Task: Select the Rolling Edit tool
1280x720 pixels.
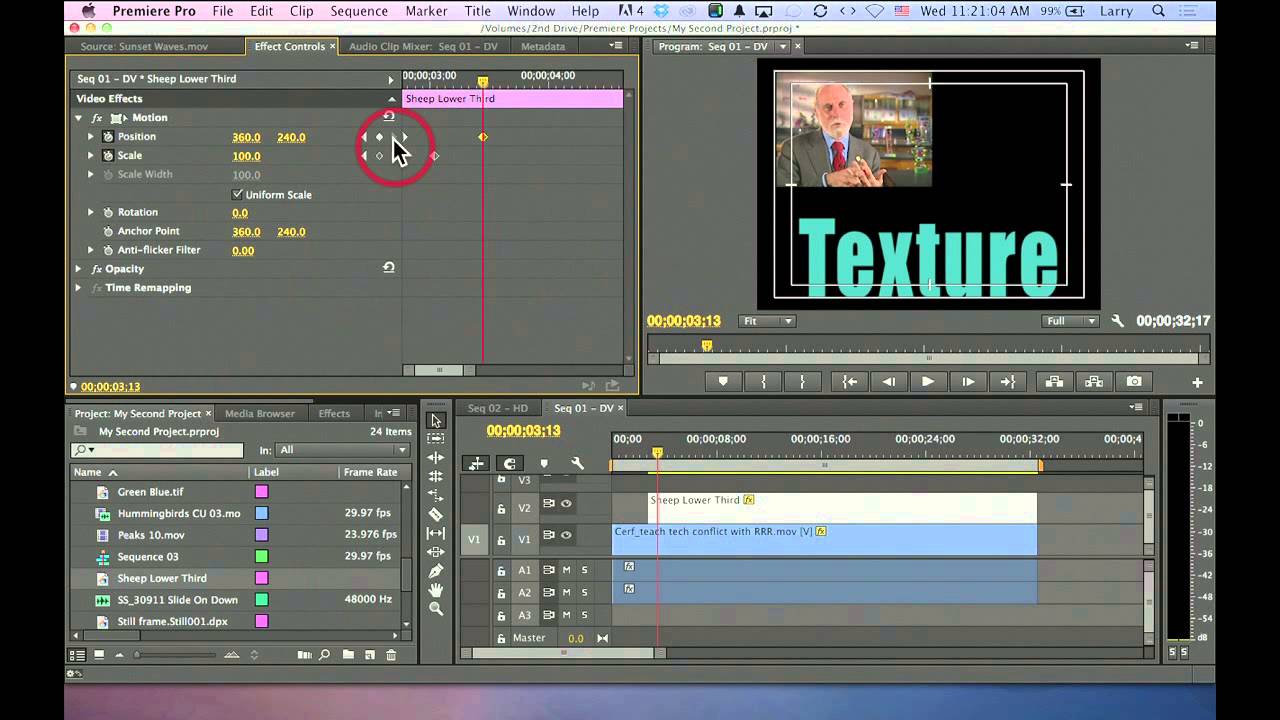Action: [436, 476]
